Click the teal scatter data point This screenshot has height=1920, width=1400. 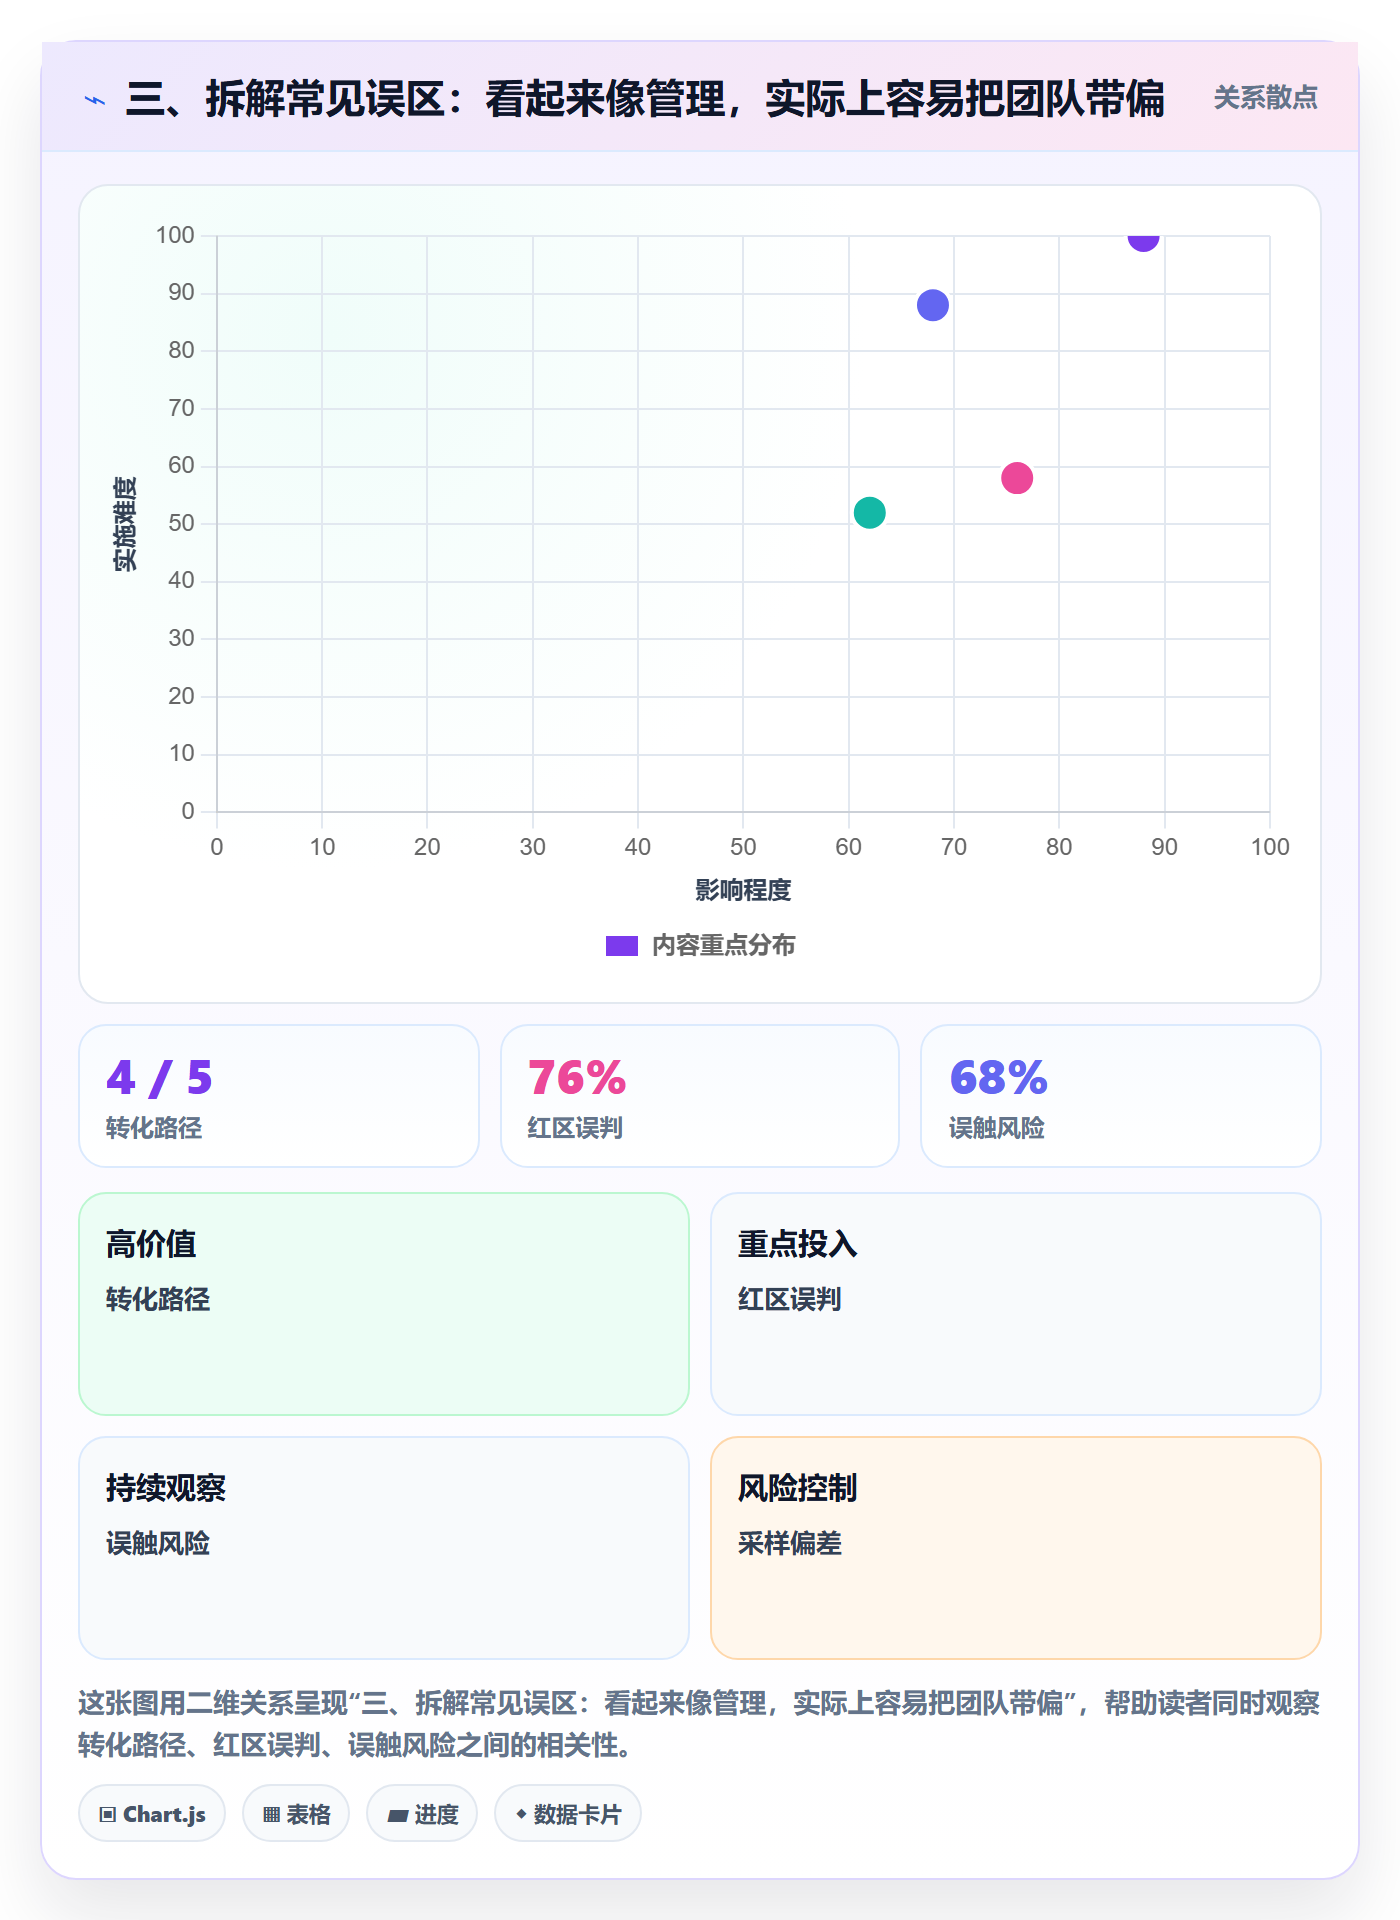tap(869, 512)
